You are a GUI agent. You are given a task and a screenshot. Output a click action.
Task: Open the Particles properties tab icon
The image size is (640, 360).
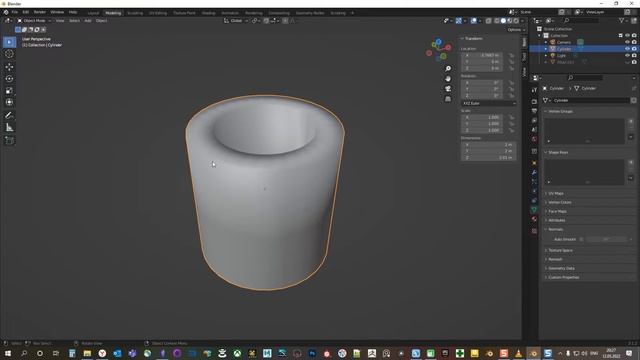coord(534,182)
